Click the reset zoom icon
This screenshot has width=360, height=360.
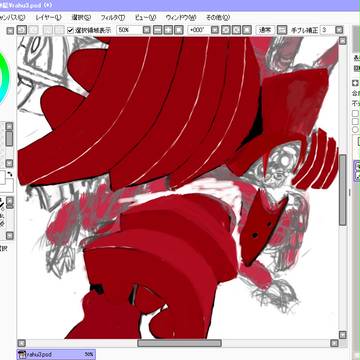(x=179, y=30)
